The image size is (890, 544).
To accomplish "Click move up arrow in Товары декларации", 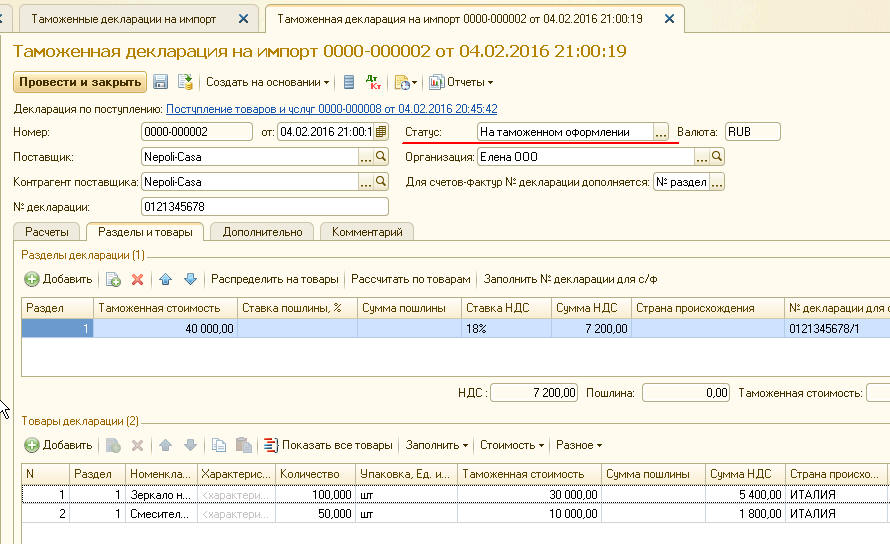I will 165,445.
